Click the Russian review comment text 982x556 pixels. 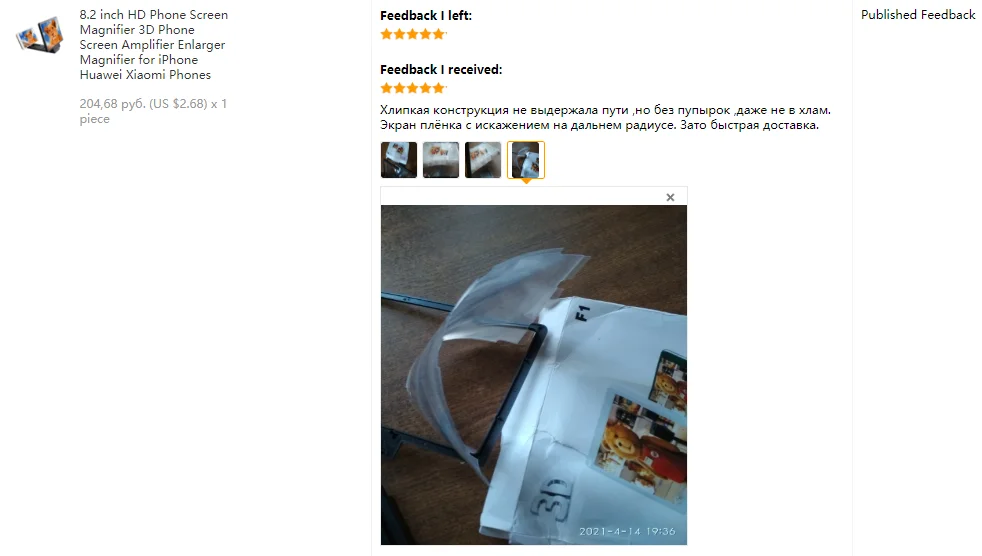(605, 118)
